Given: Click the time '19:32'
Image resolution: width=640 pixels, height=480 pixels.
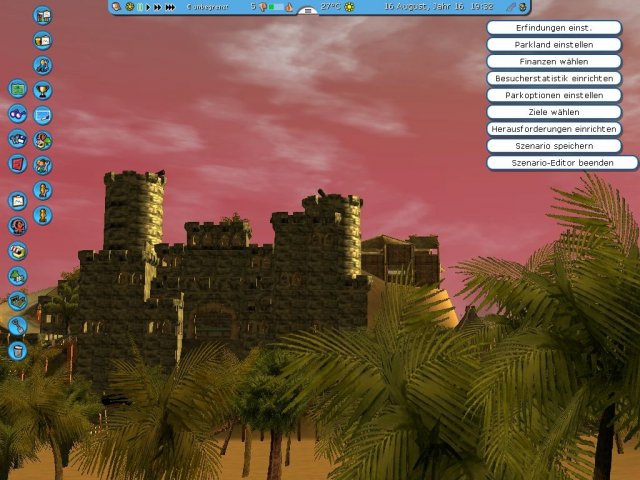Looking at the screenshot, I should (482, 7).
